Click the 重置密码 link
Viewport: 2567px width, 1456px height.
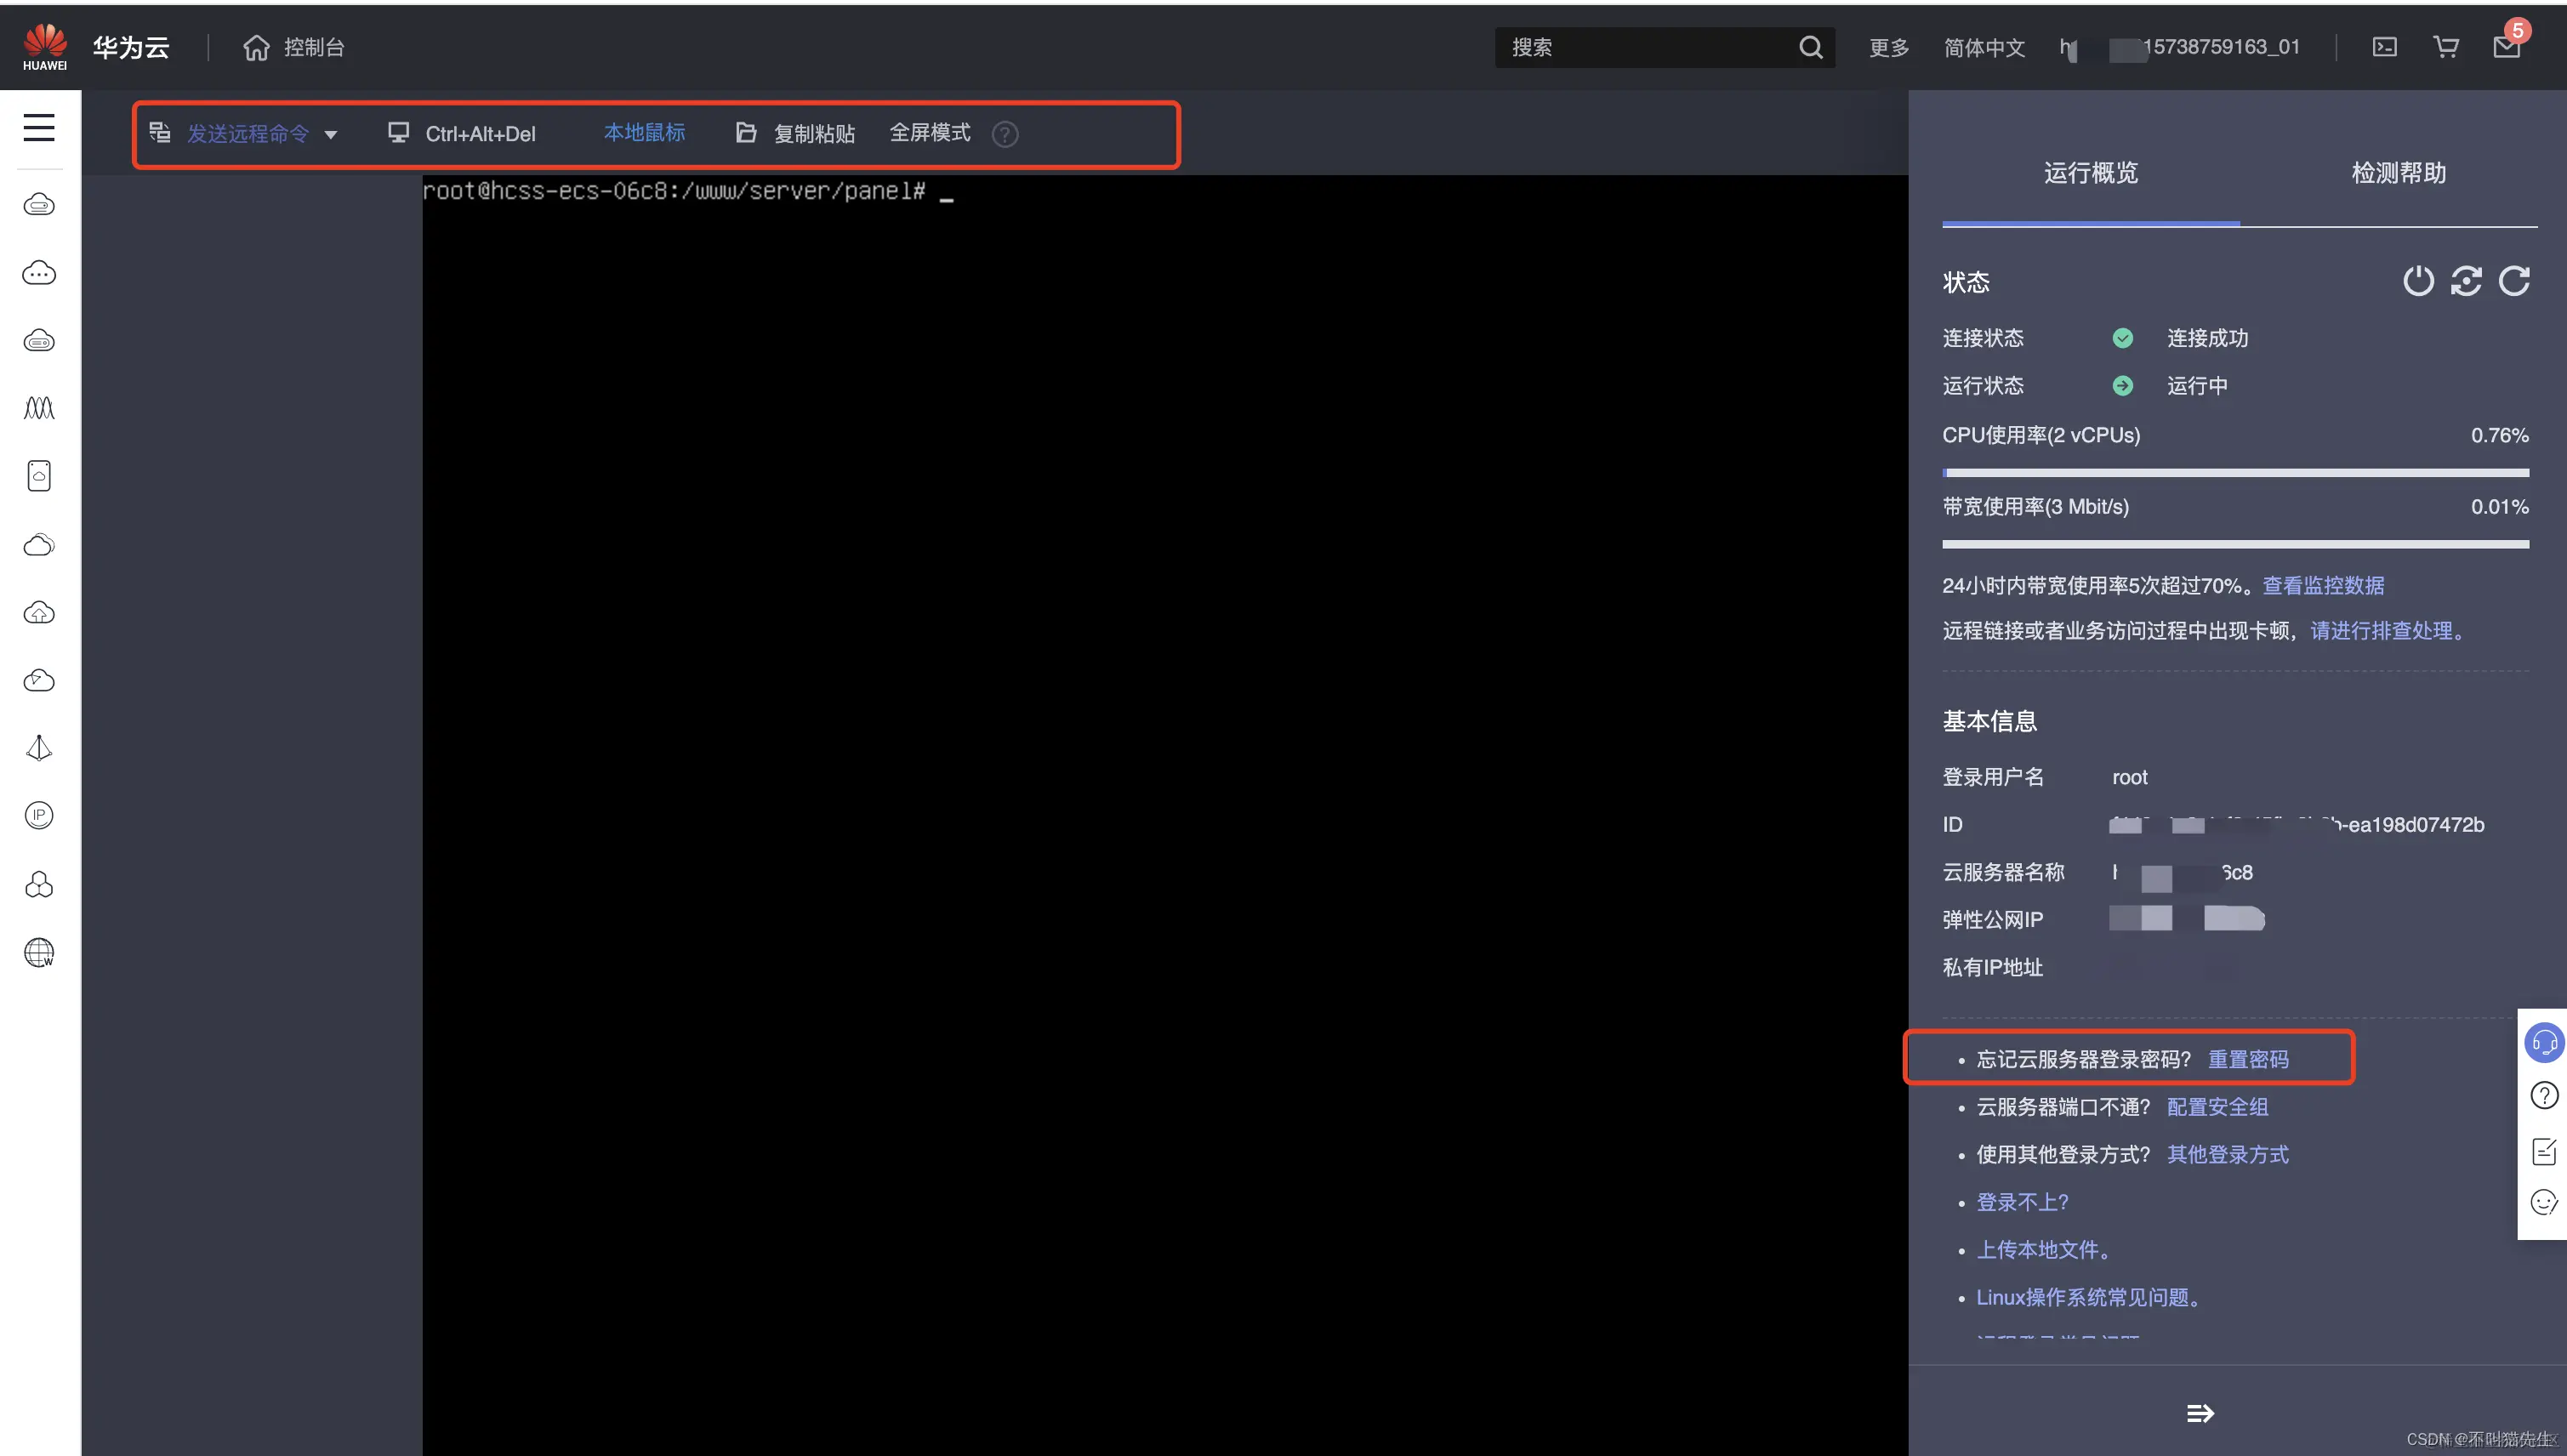tap(2247, 1059)
